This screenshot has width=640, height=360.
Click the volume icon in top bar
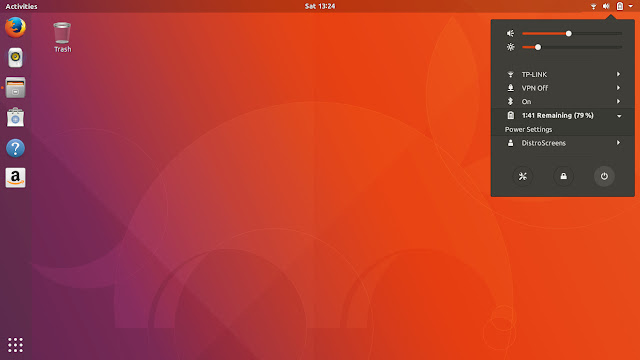(606, 6)
